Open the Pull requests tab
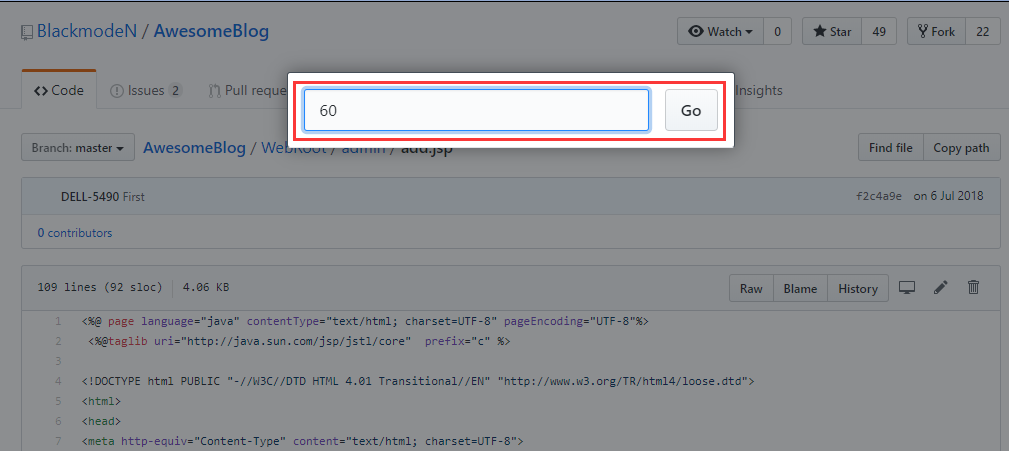Image resolution: width=1009 pixels, height=451 pixels. 247,91
